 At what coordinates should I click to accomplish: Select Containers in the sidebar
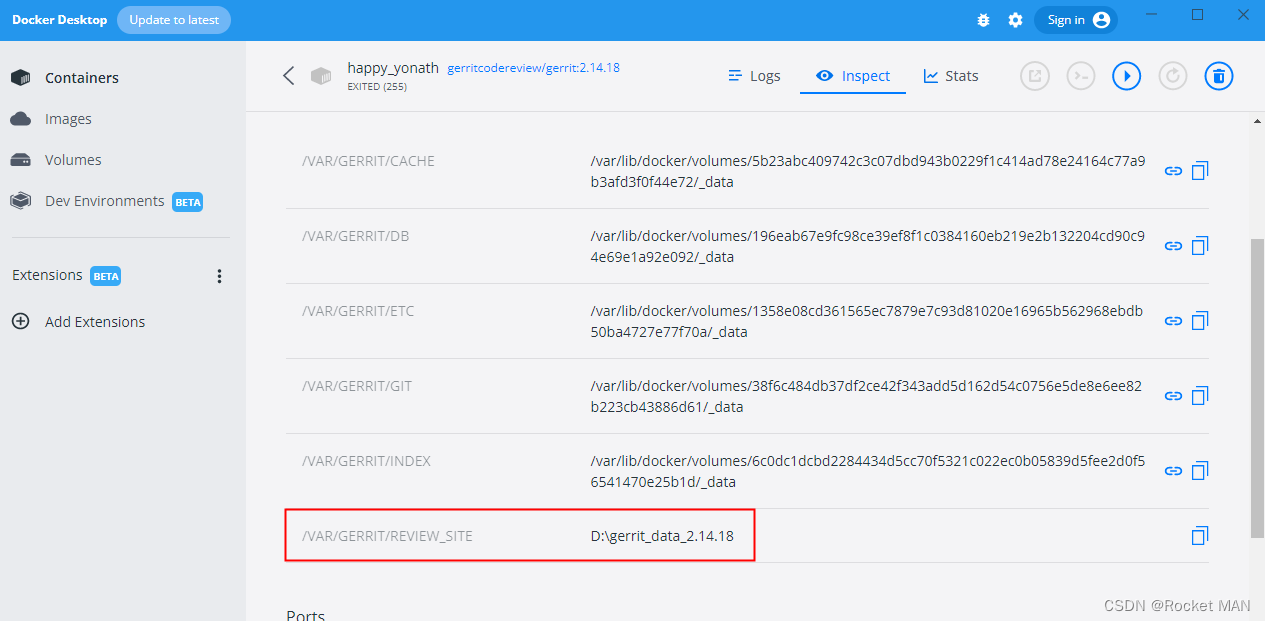(82, 77)
